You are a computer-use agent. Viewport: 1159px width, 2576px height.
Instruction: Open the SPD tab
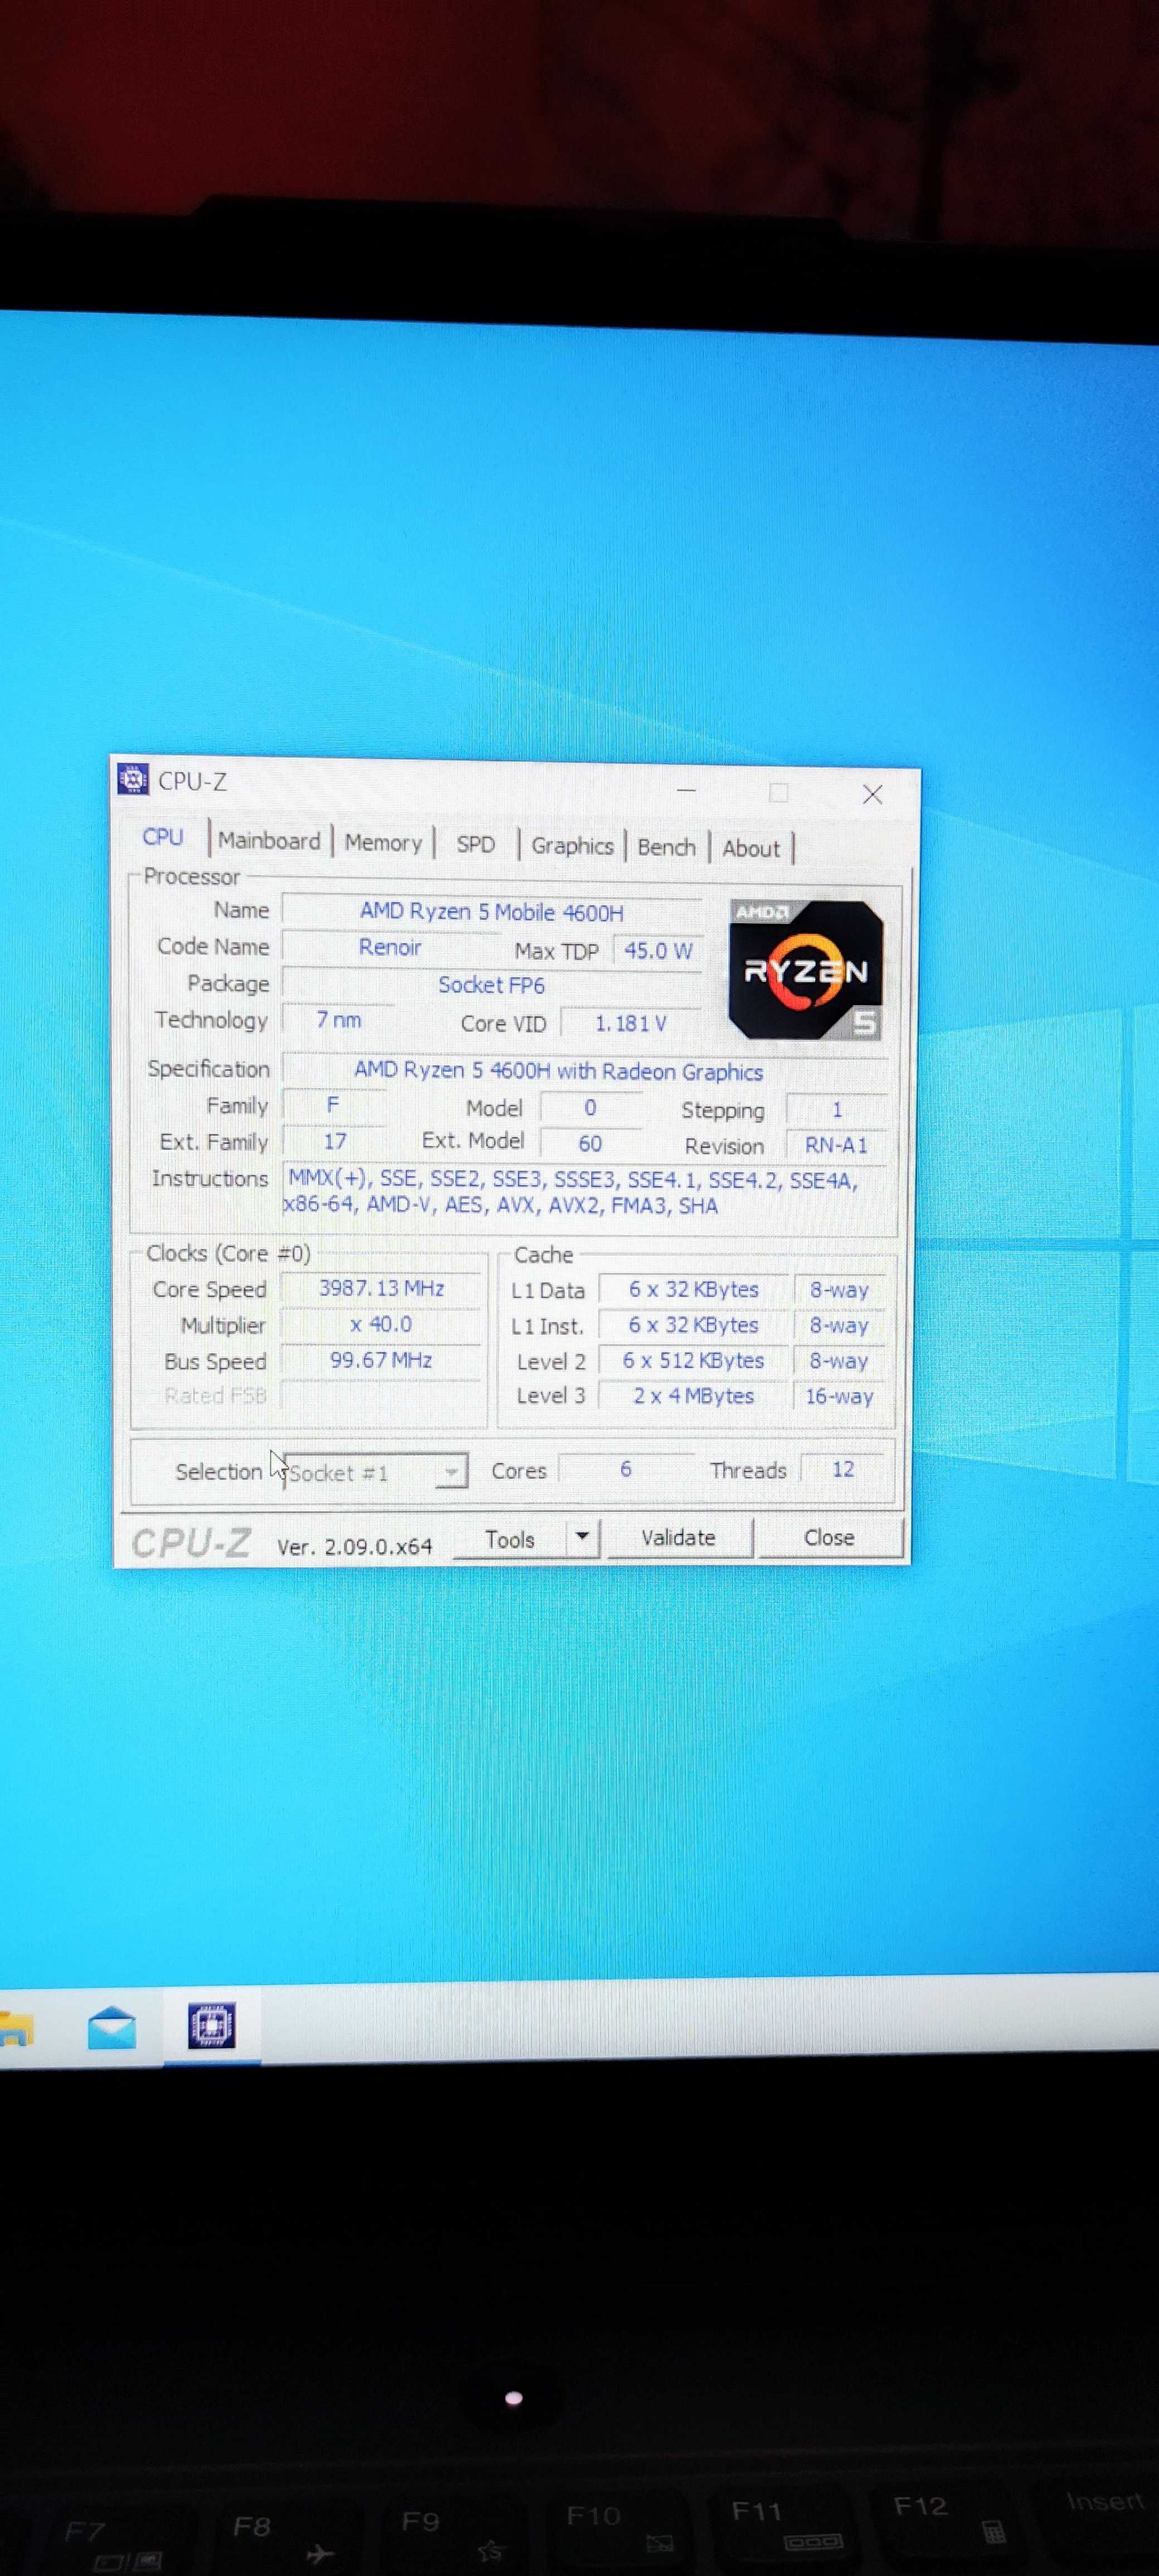click(x=476, y=844)
